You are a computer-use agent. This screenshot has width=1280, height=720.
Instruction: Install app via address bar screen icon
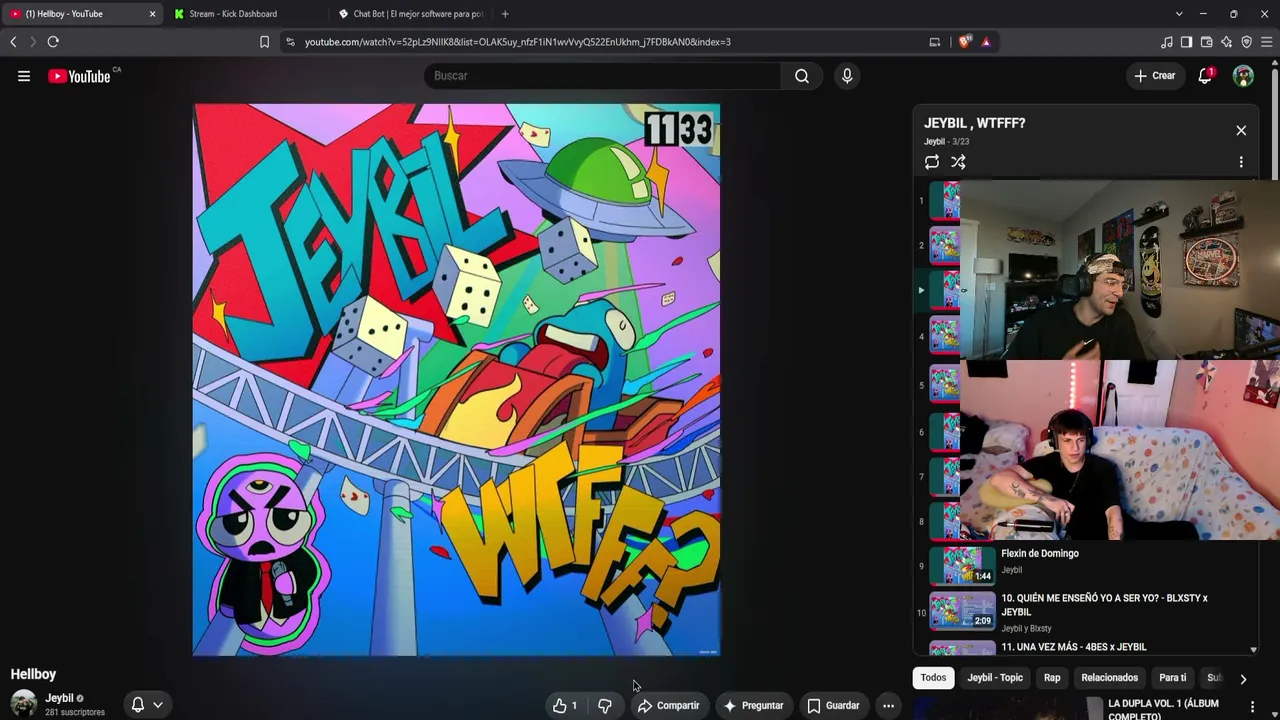point(934,42)
